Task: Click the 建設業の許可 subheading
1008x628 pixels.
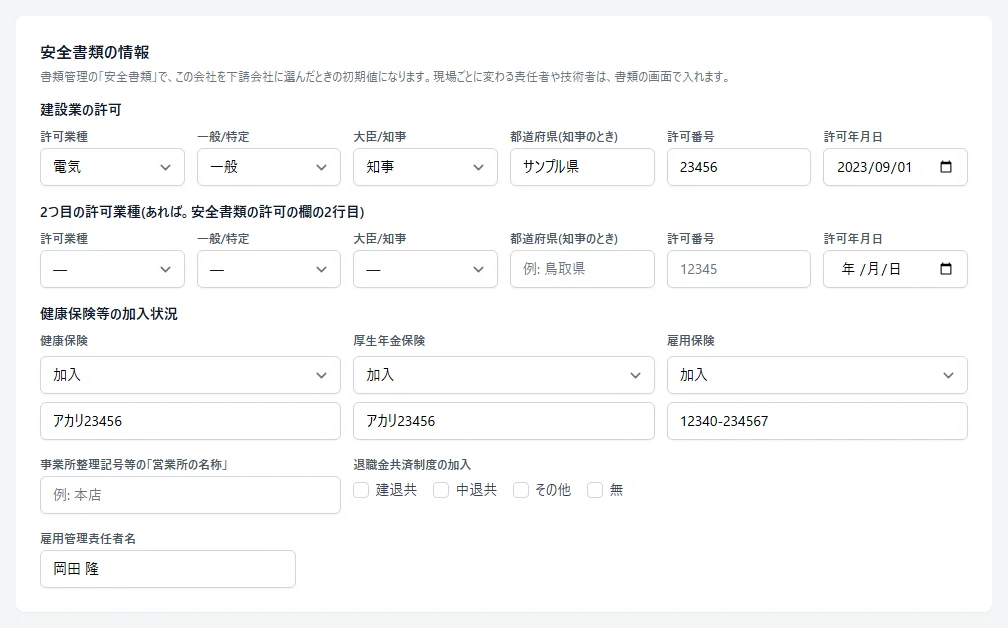Action: (x=81, y=110)
